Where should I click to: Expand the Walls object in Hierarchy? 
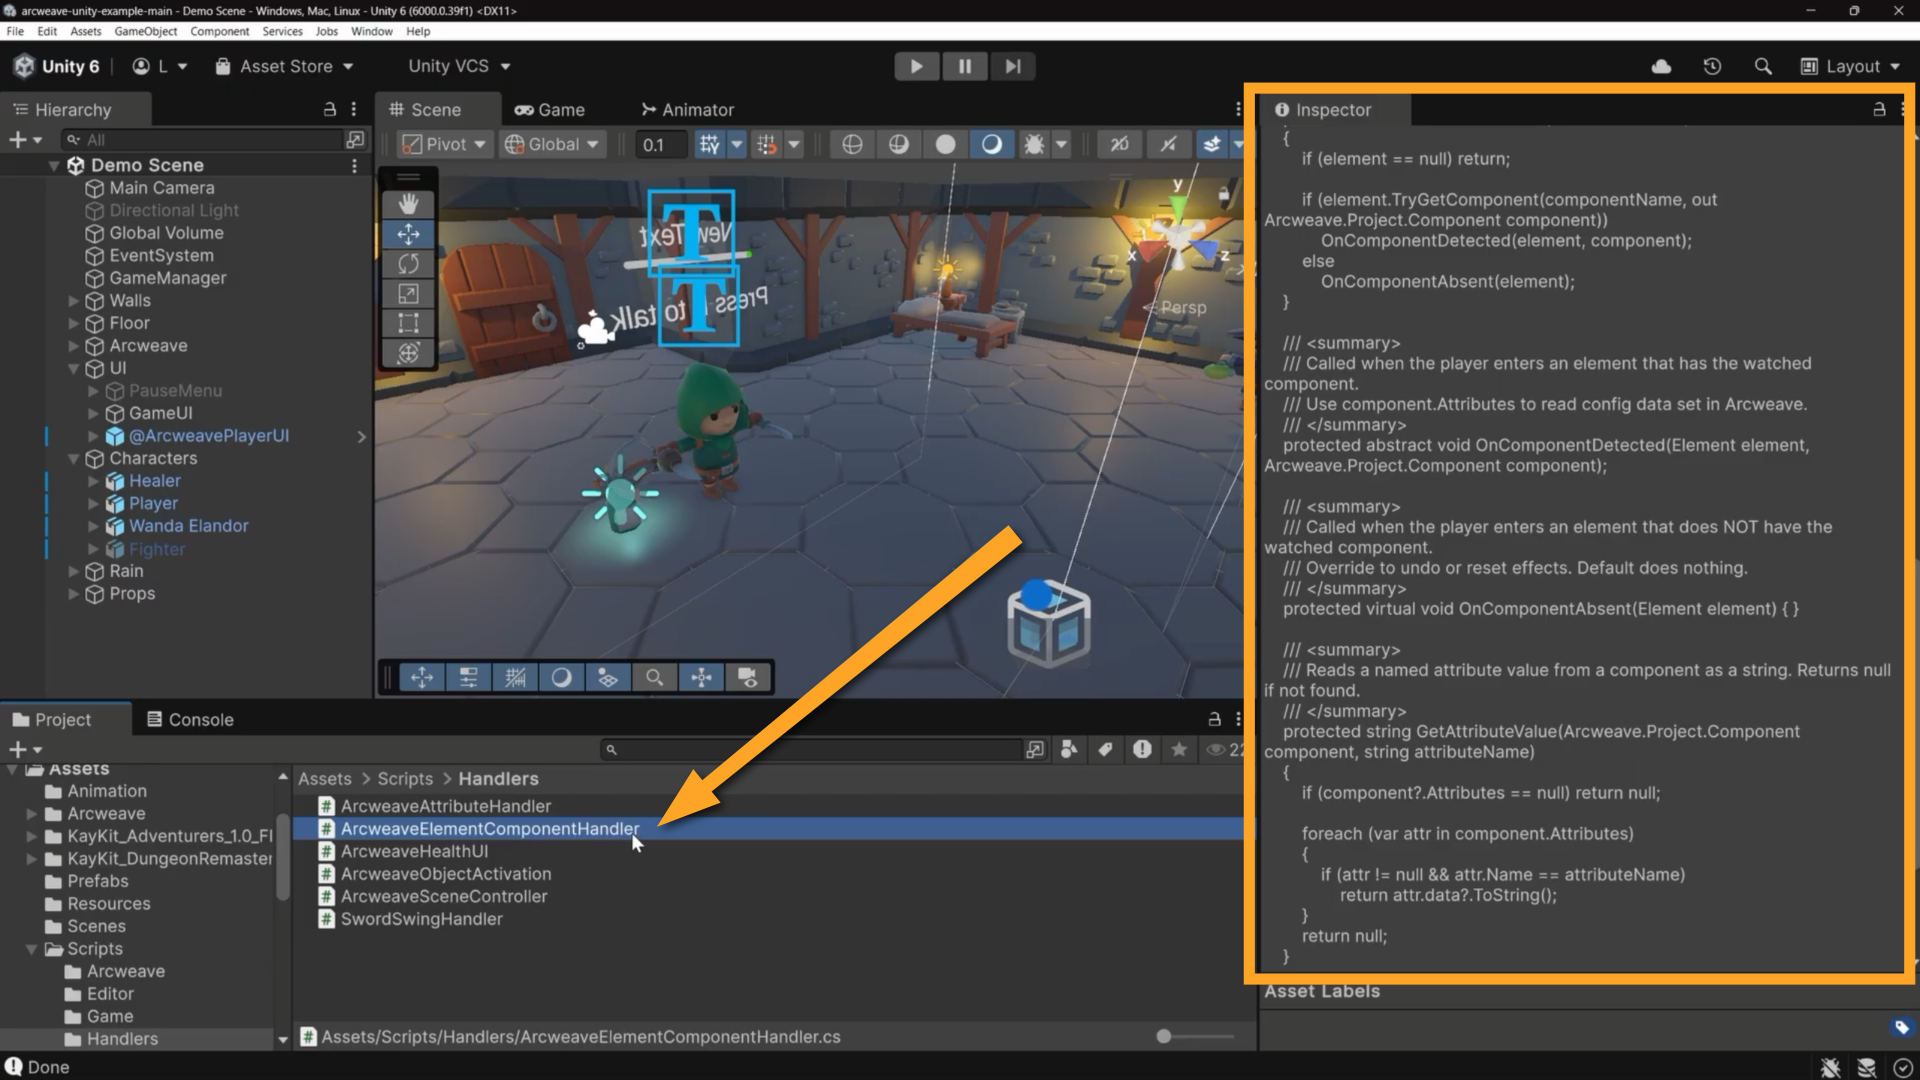point(73,301)
